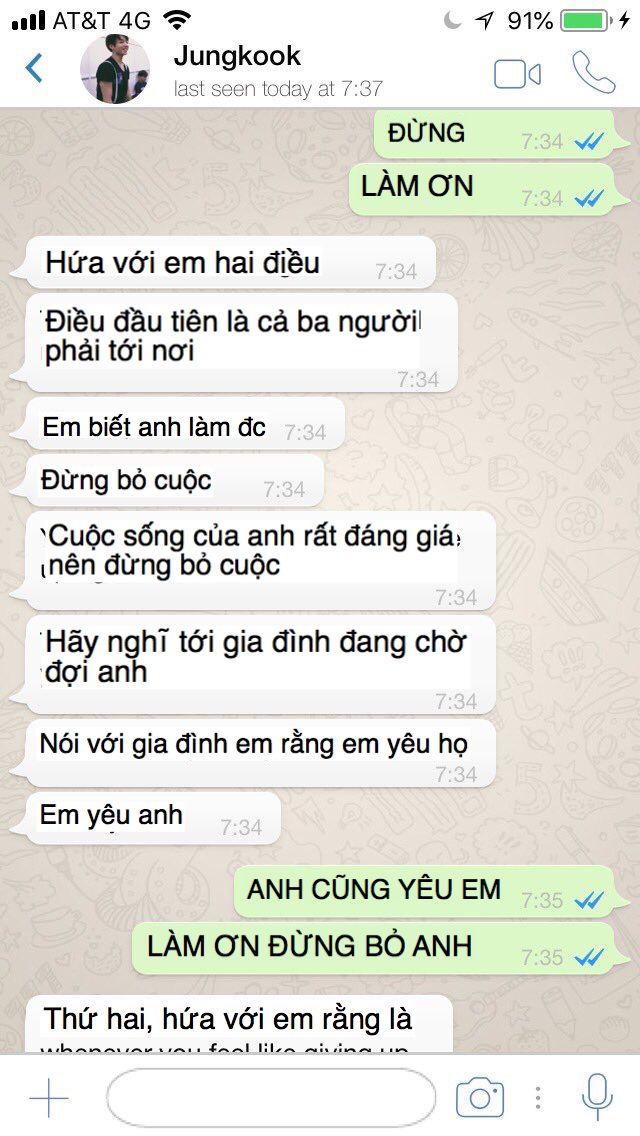Screen dimensions: 640x1136
Task: Select the LÀM ƠN sent message bubble
Action: point(483,188)
